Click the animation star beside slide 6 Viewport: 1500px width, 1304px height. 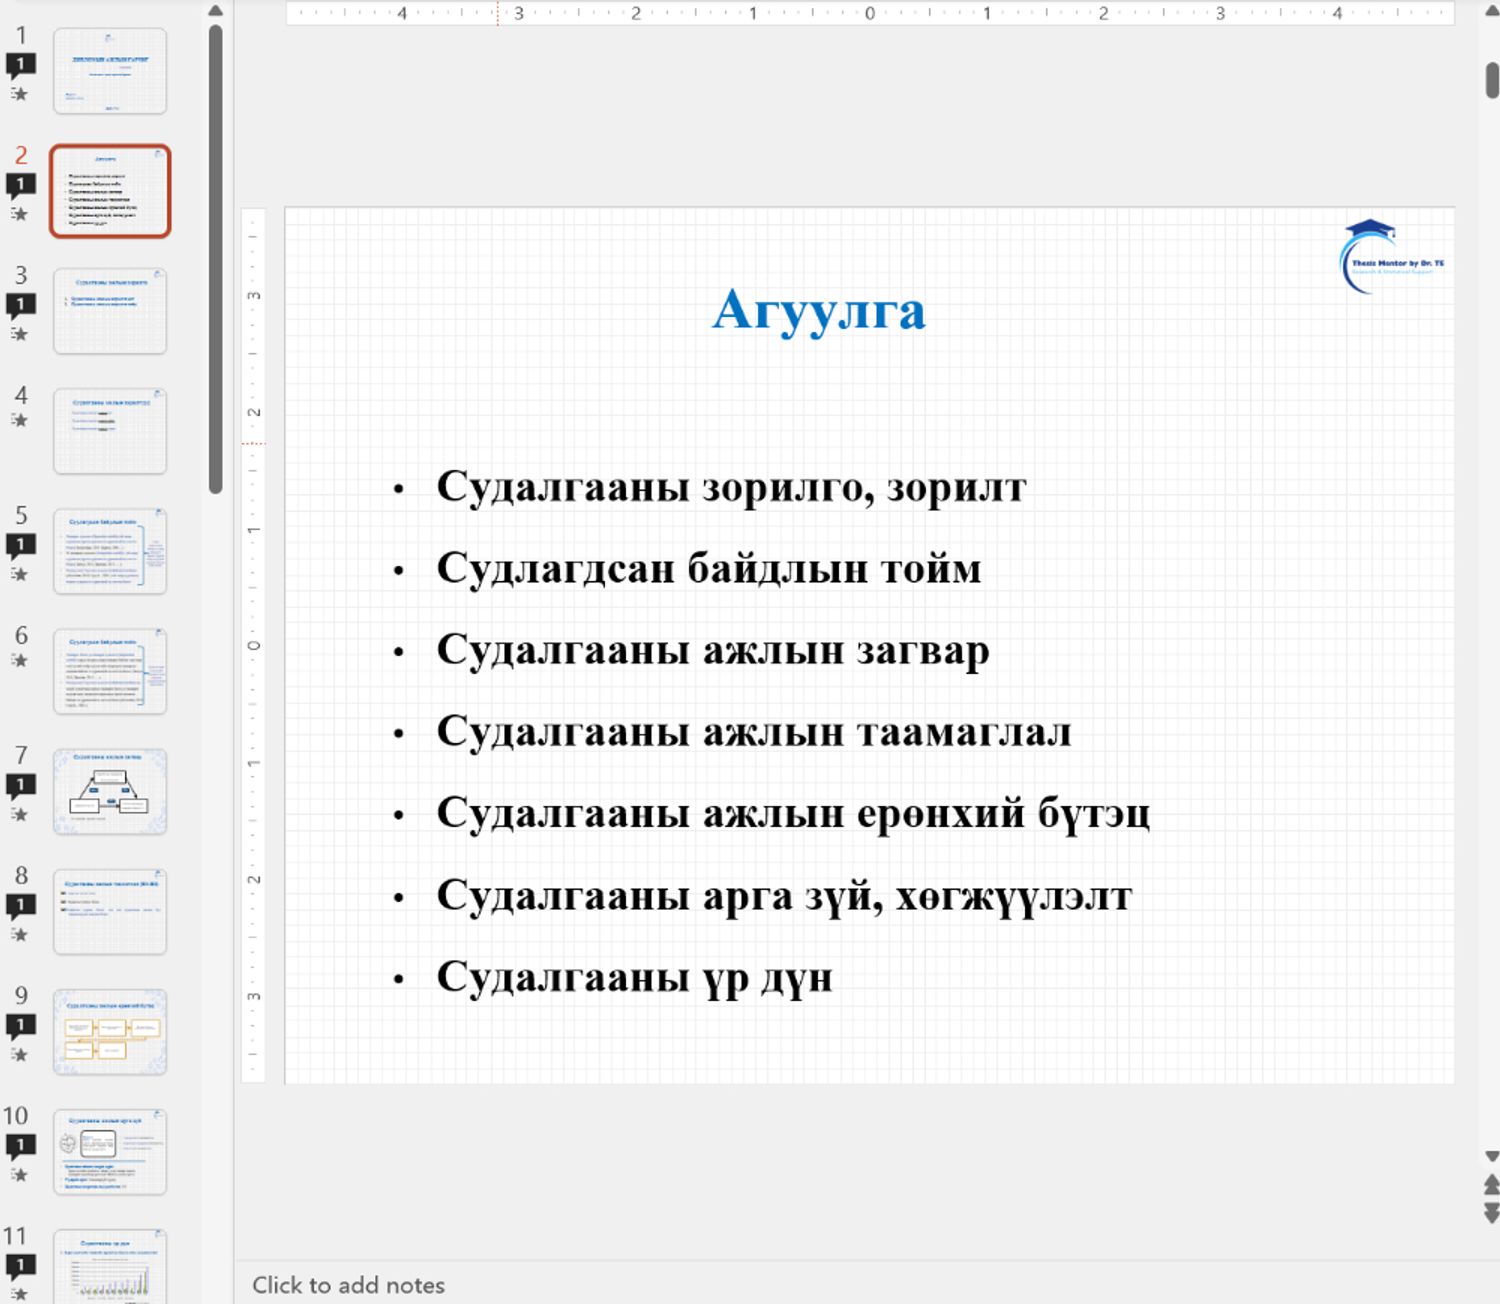(x=19, y=660)
